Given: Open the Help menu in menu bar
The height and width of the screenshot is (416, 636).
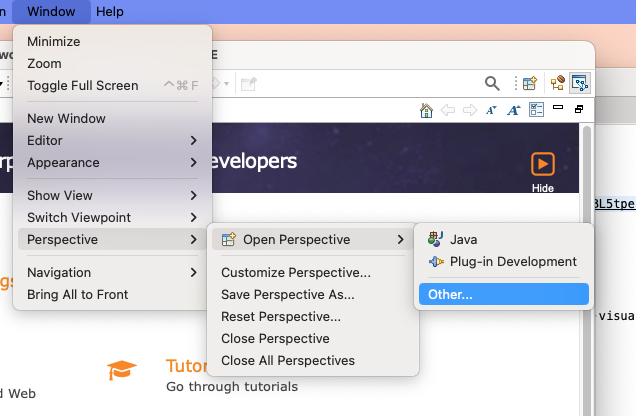Looking at the screenshot, I should [110, 11].
